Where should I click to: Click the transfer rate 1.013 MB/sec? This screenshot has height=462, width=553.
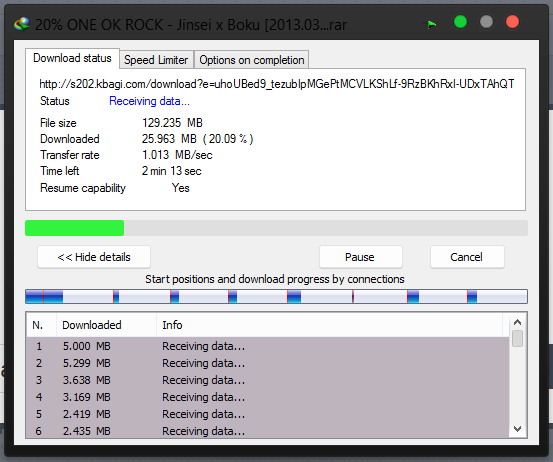[177, 155]
